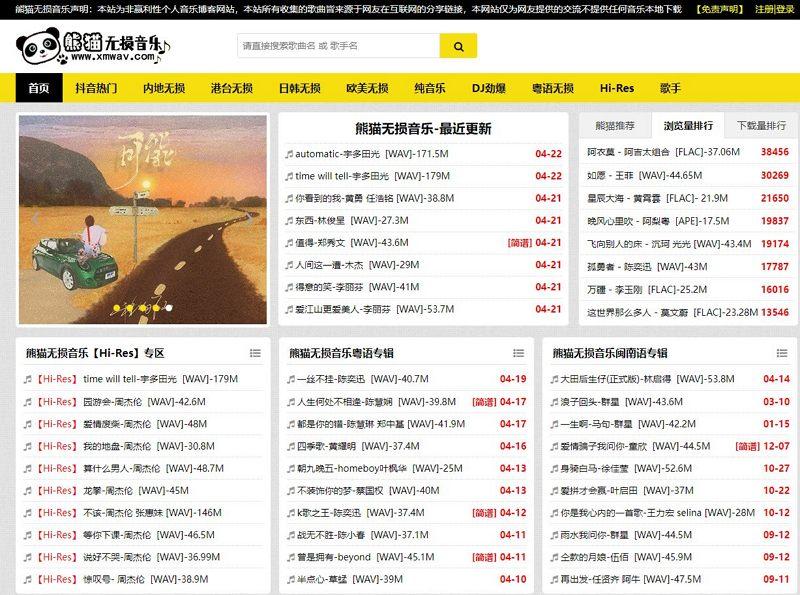Switch to the 浏览量排行 tab
800x595 pixels.
click(x=688, y=126)
